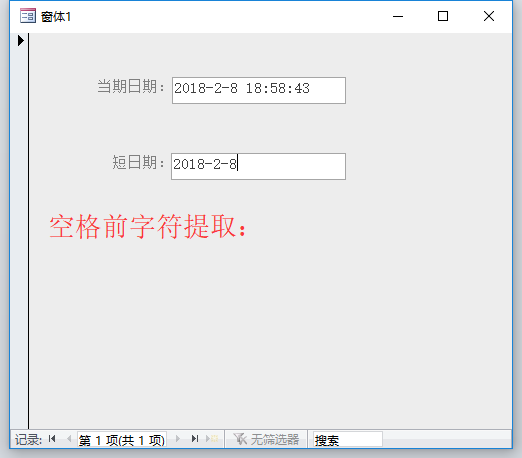
Task: Click the 短日期 label
Action: pyautogui.click(x=139, y=163)
